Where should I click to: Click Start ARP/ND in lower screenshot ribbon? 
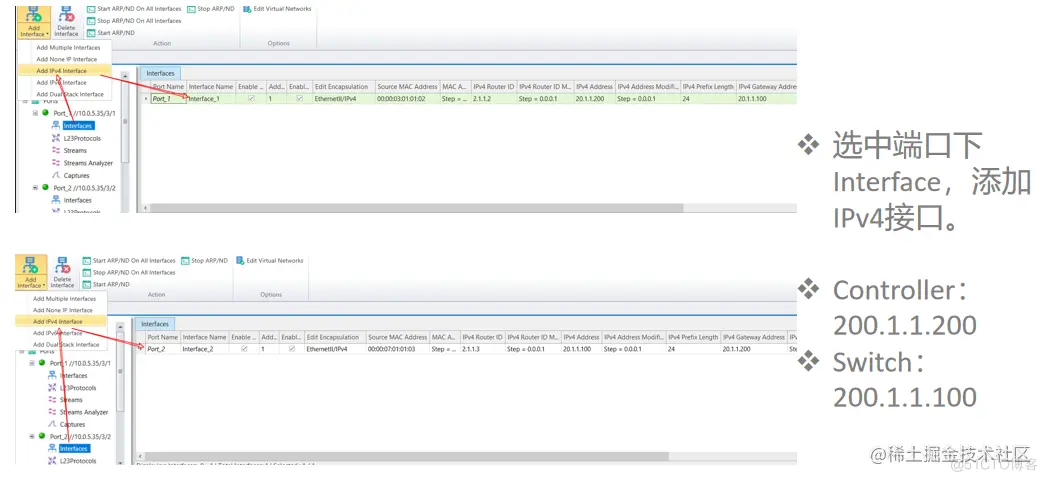coord(106,284)
